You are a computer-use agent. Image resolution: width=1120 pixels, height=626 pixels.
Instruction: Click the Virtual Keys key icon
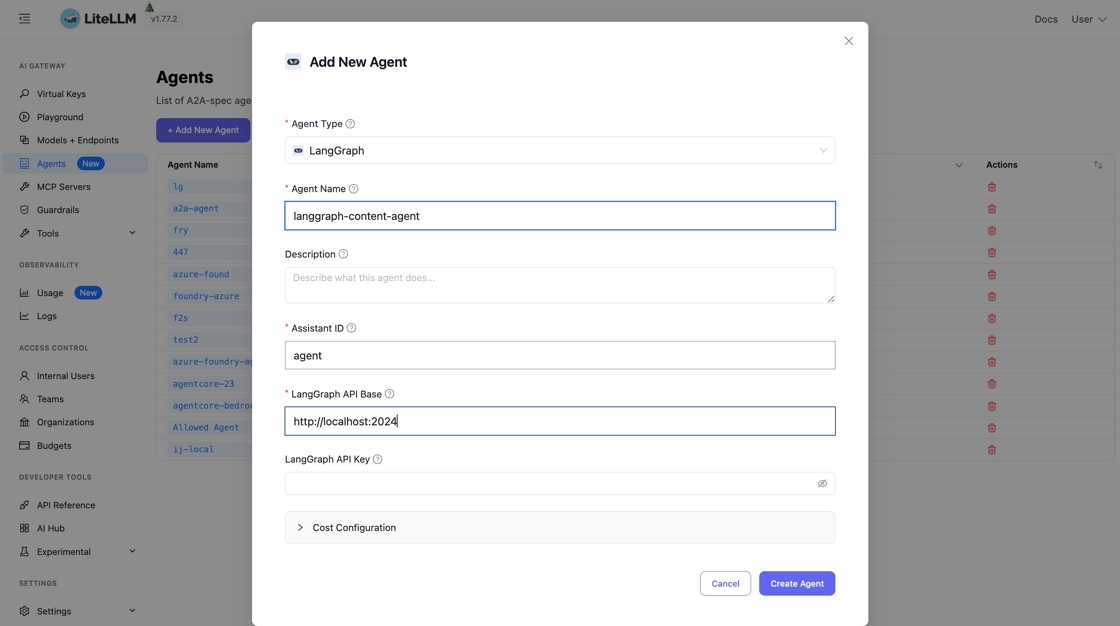(24, 94)
